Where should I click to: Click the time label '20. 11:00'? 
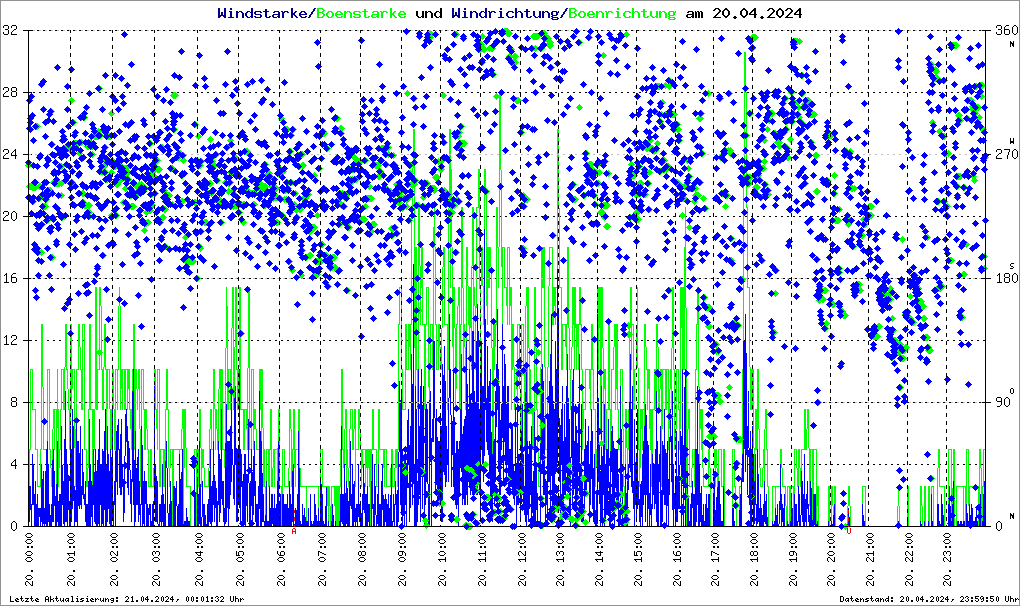(x=483, y=559)
